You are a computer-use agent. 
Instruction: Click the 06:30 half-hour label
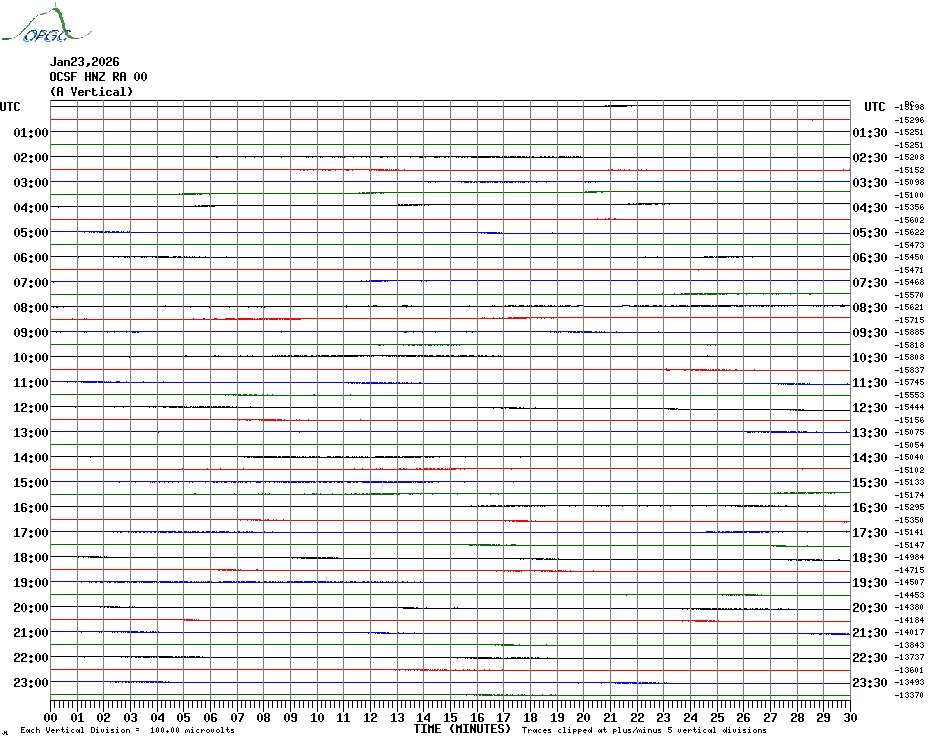tap(870, 257)
